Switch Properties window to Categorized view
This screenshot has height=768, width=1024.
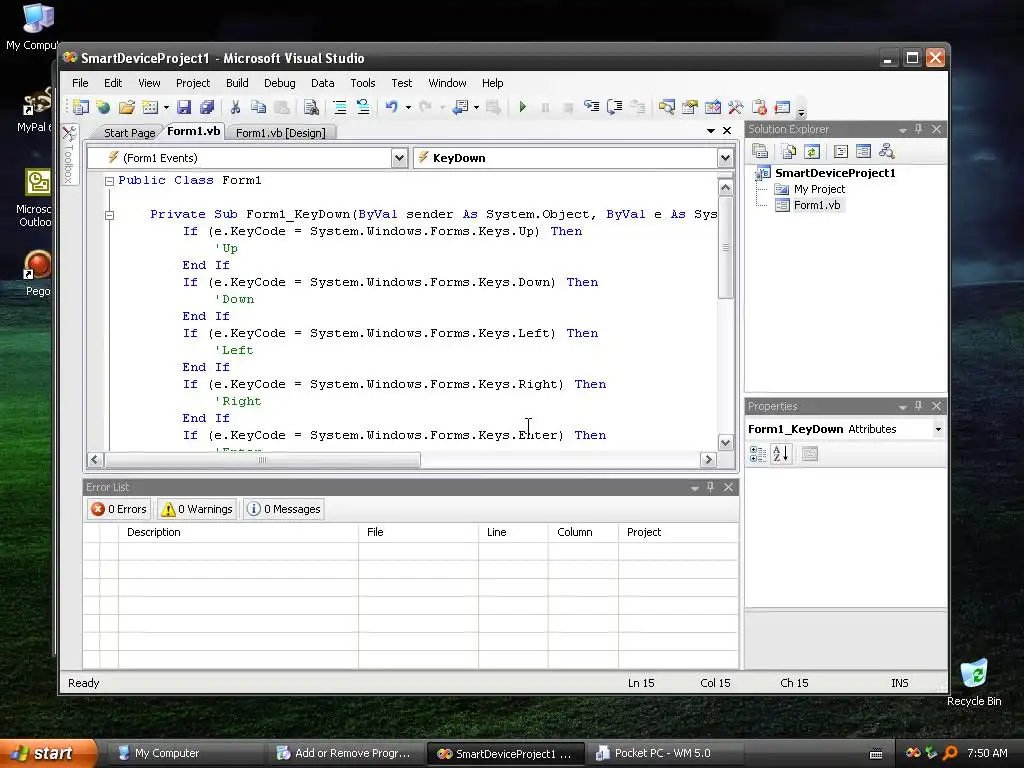pyautogui.click(x=758, y=454)
